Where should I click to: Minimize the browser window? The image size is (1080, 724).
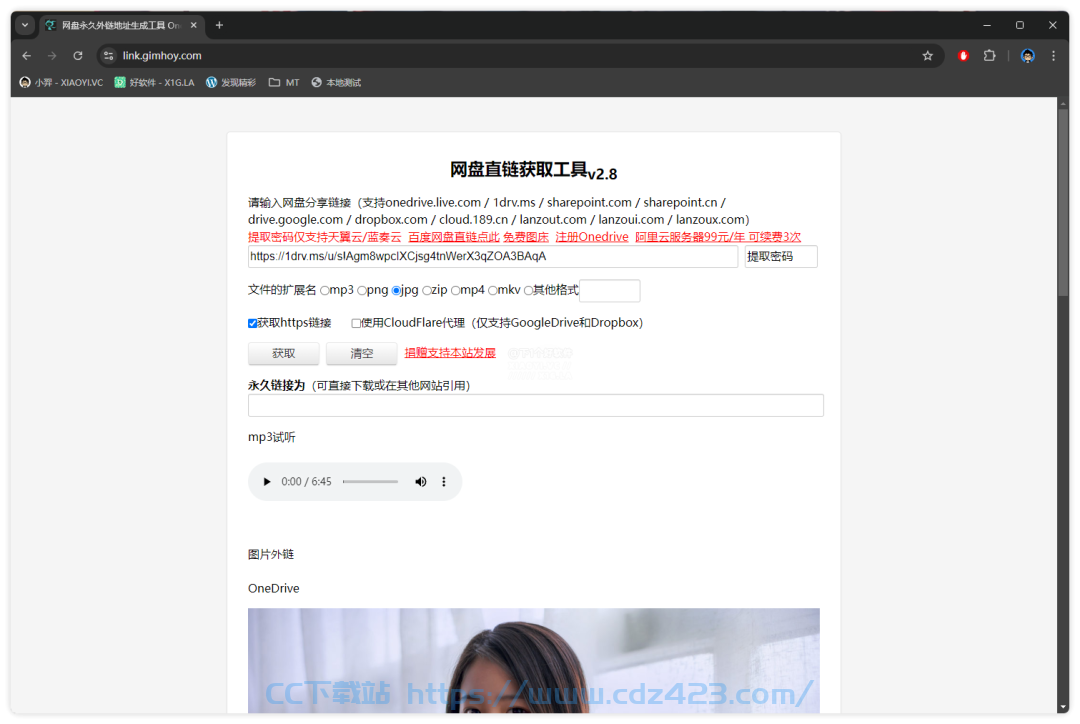pos(987,25)
